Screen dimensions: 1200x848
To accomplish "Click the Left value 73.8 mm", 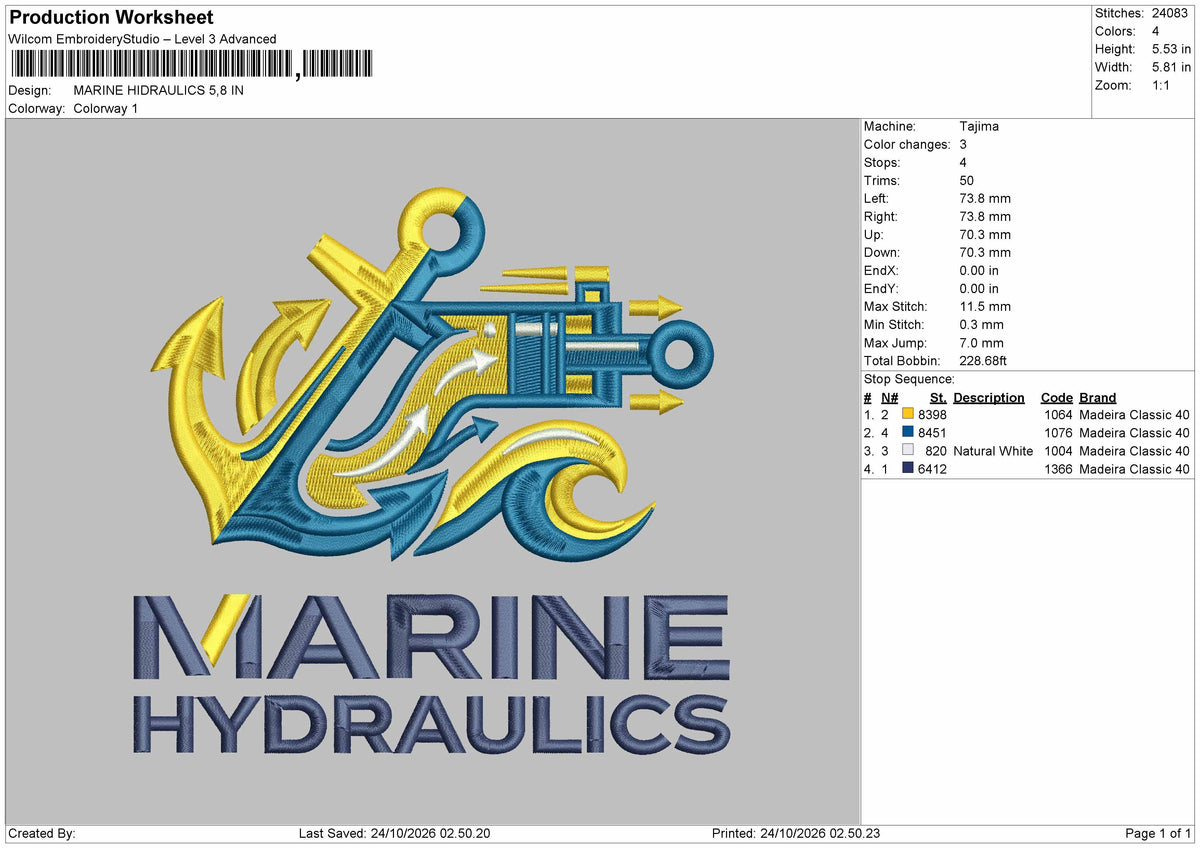I will [985, 198].
